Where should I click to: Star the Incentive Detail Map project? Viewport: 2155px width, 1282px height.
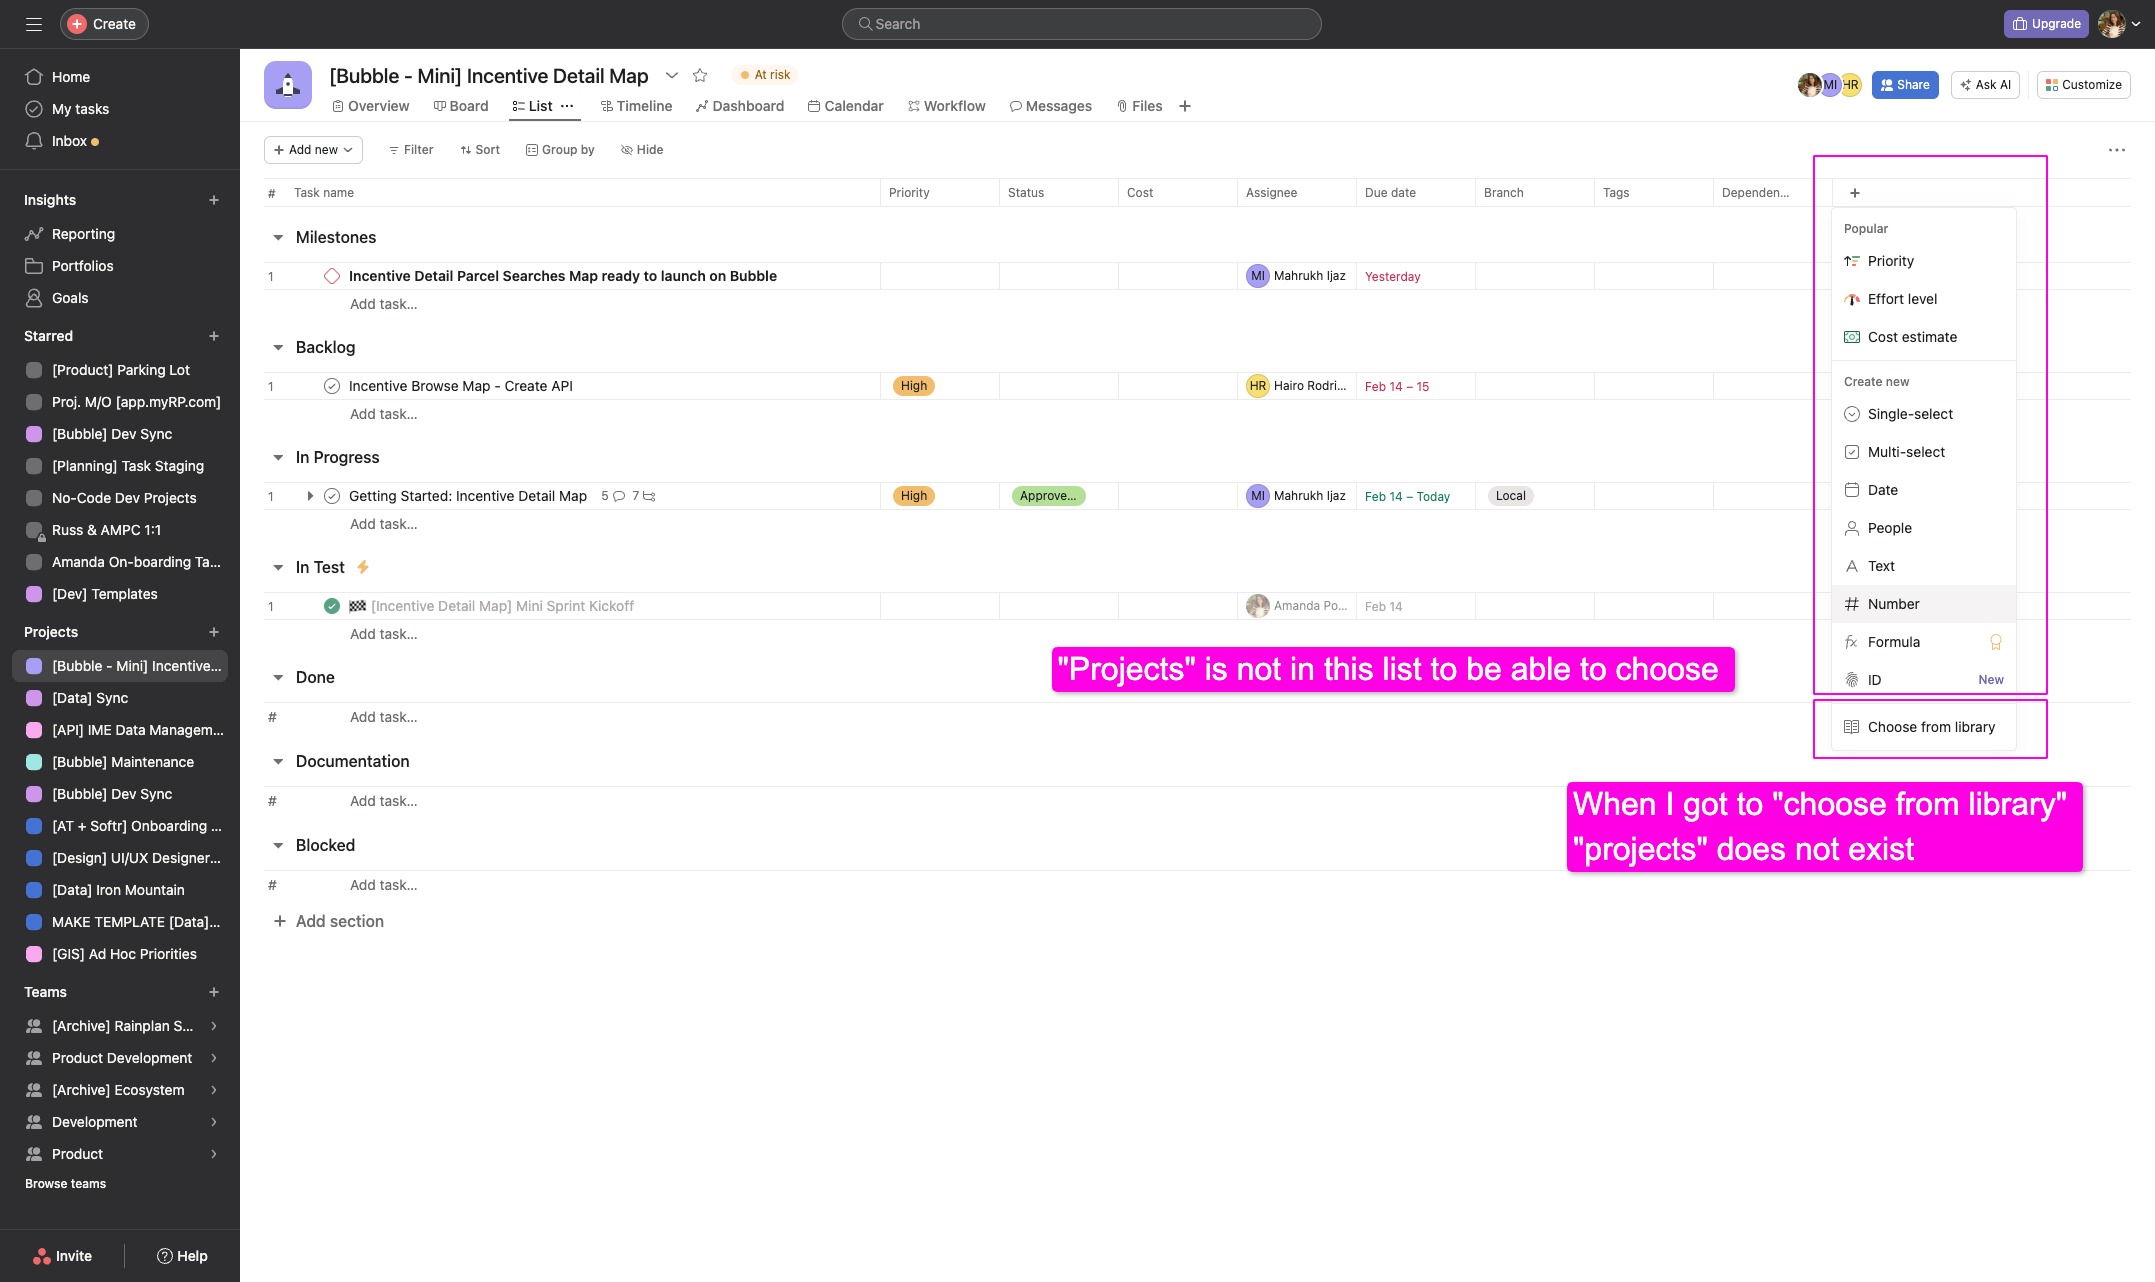pos(700,75)
